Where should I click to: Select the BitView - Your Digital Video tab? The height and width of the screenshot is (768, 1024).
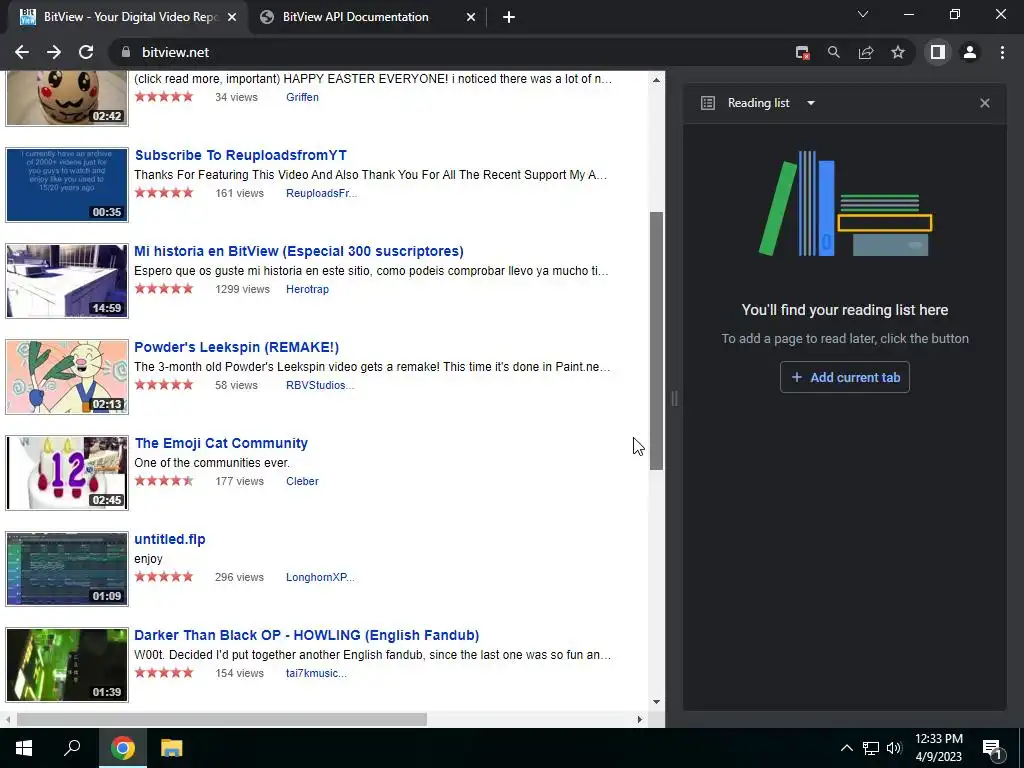[127, 17]
